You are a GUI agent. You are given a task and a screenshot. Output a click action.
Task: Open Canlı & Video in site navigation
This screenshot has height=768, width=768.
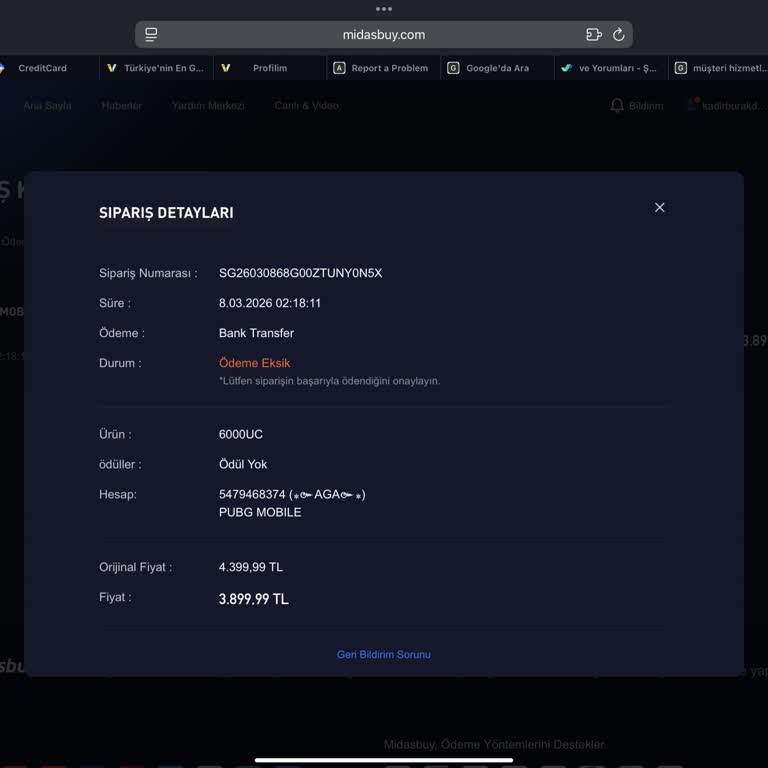tap(307, 106)
